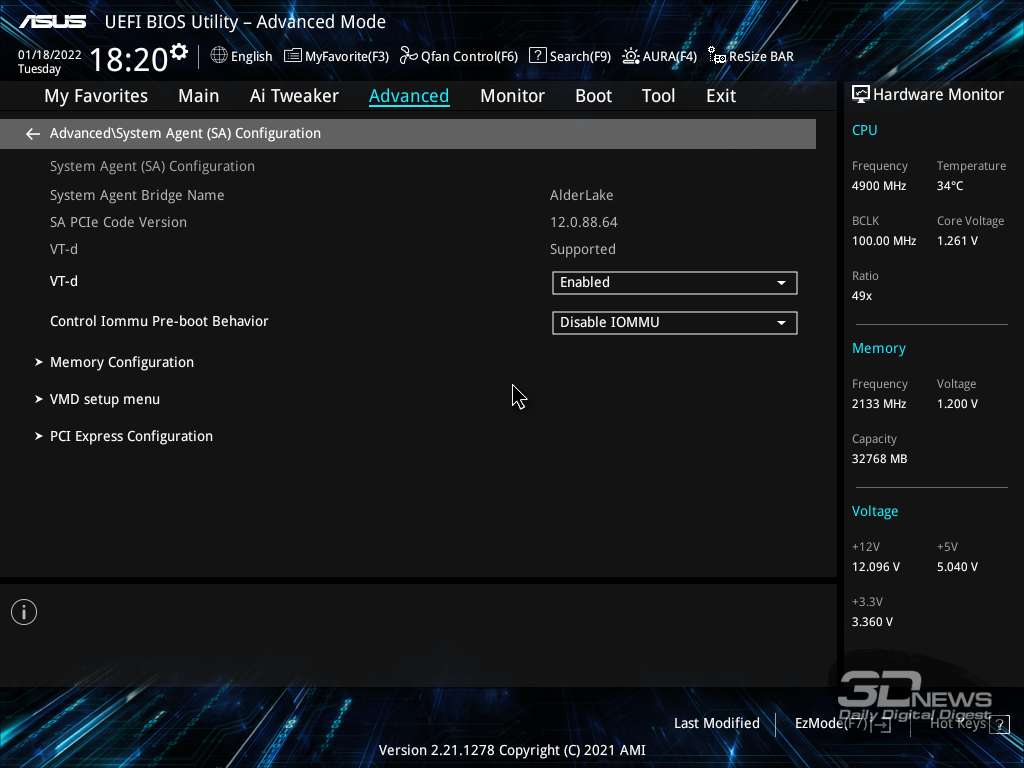Open Search(F9) question mark icon

(x=537, y=56)
